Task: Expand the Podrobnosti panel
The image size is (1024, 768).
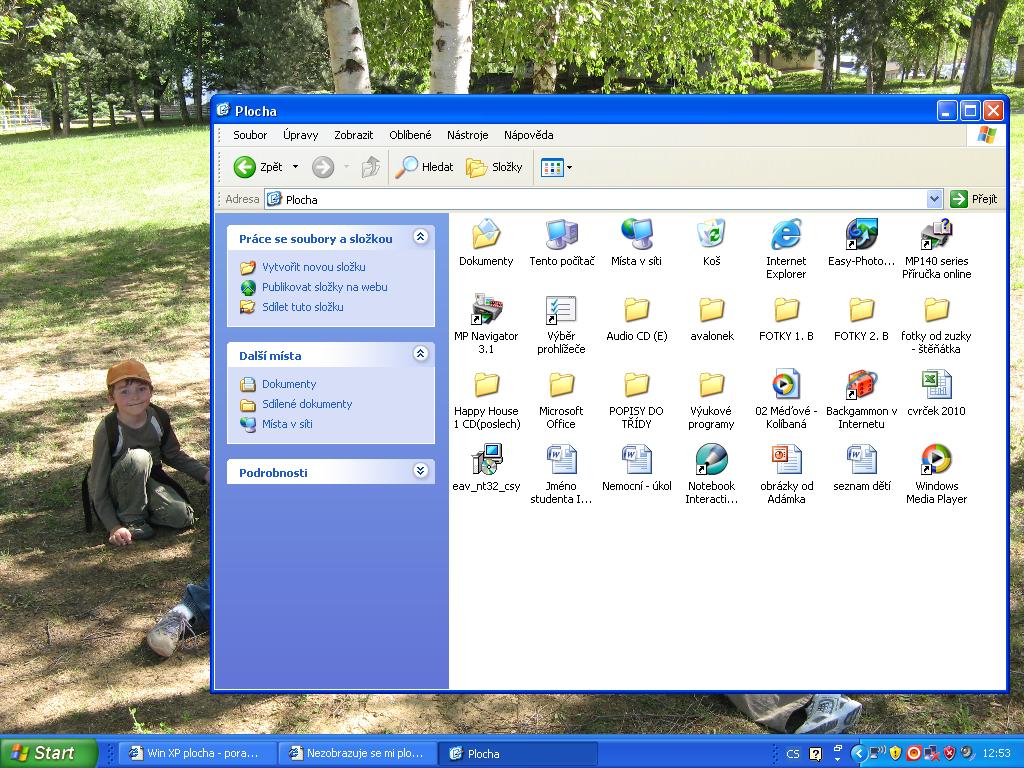Action: 420,471
